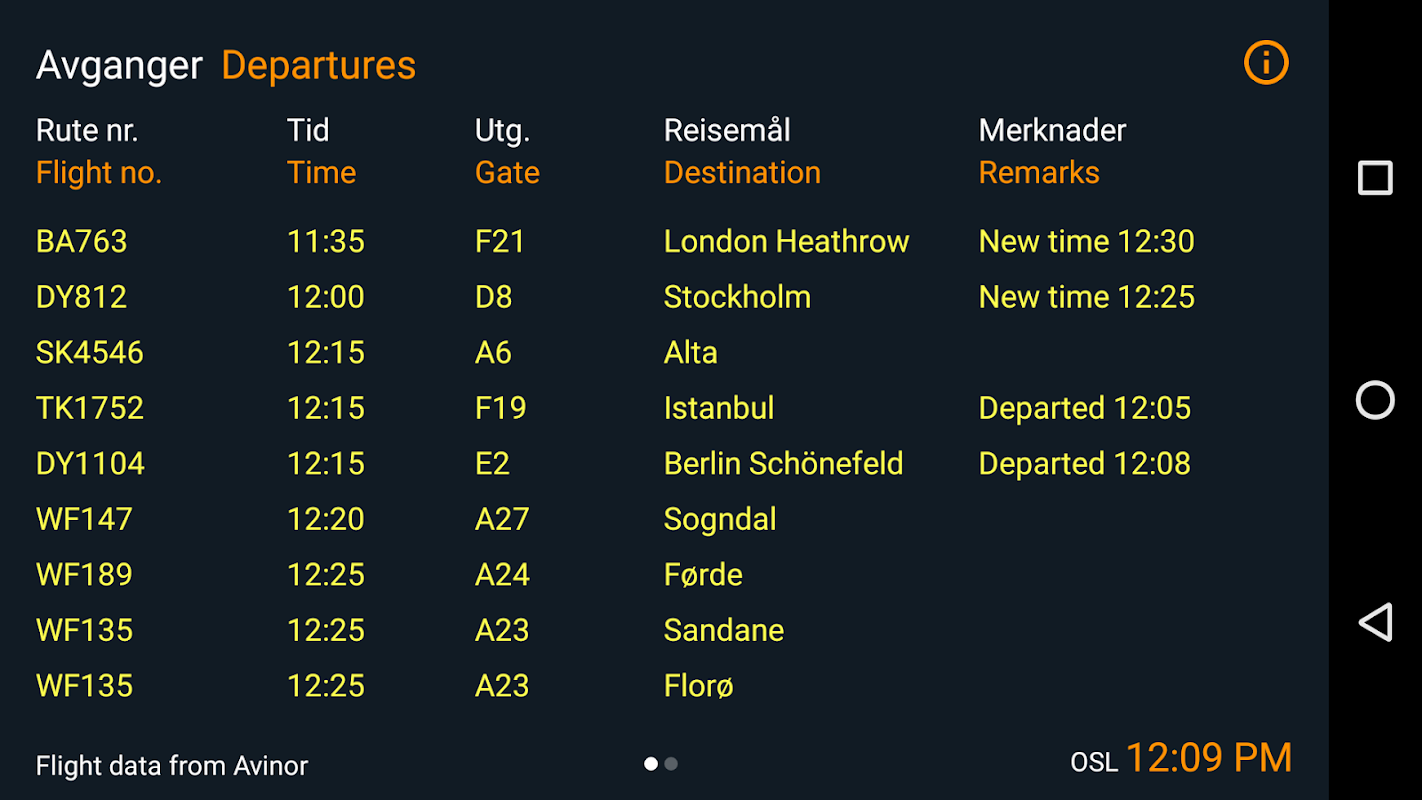This screenshot has height=800, width=1422.
Task: Select flight WF147 to Sogndal
Action: (84, 519)
